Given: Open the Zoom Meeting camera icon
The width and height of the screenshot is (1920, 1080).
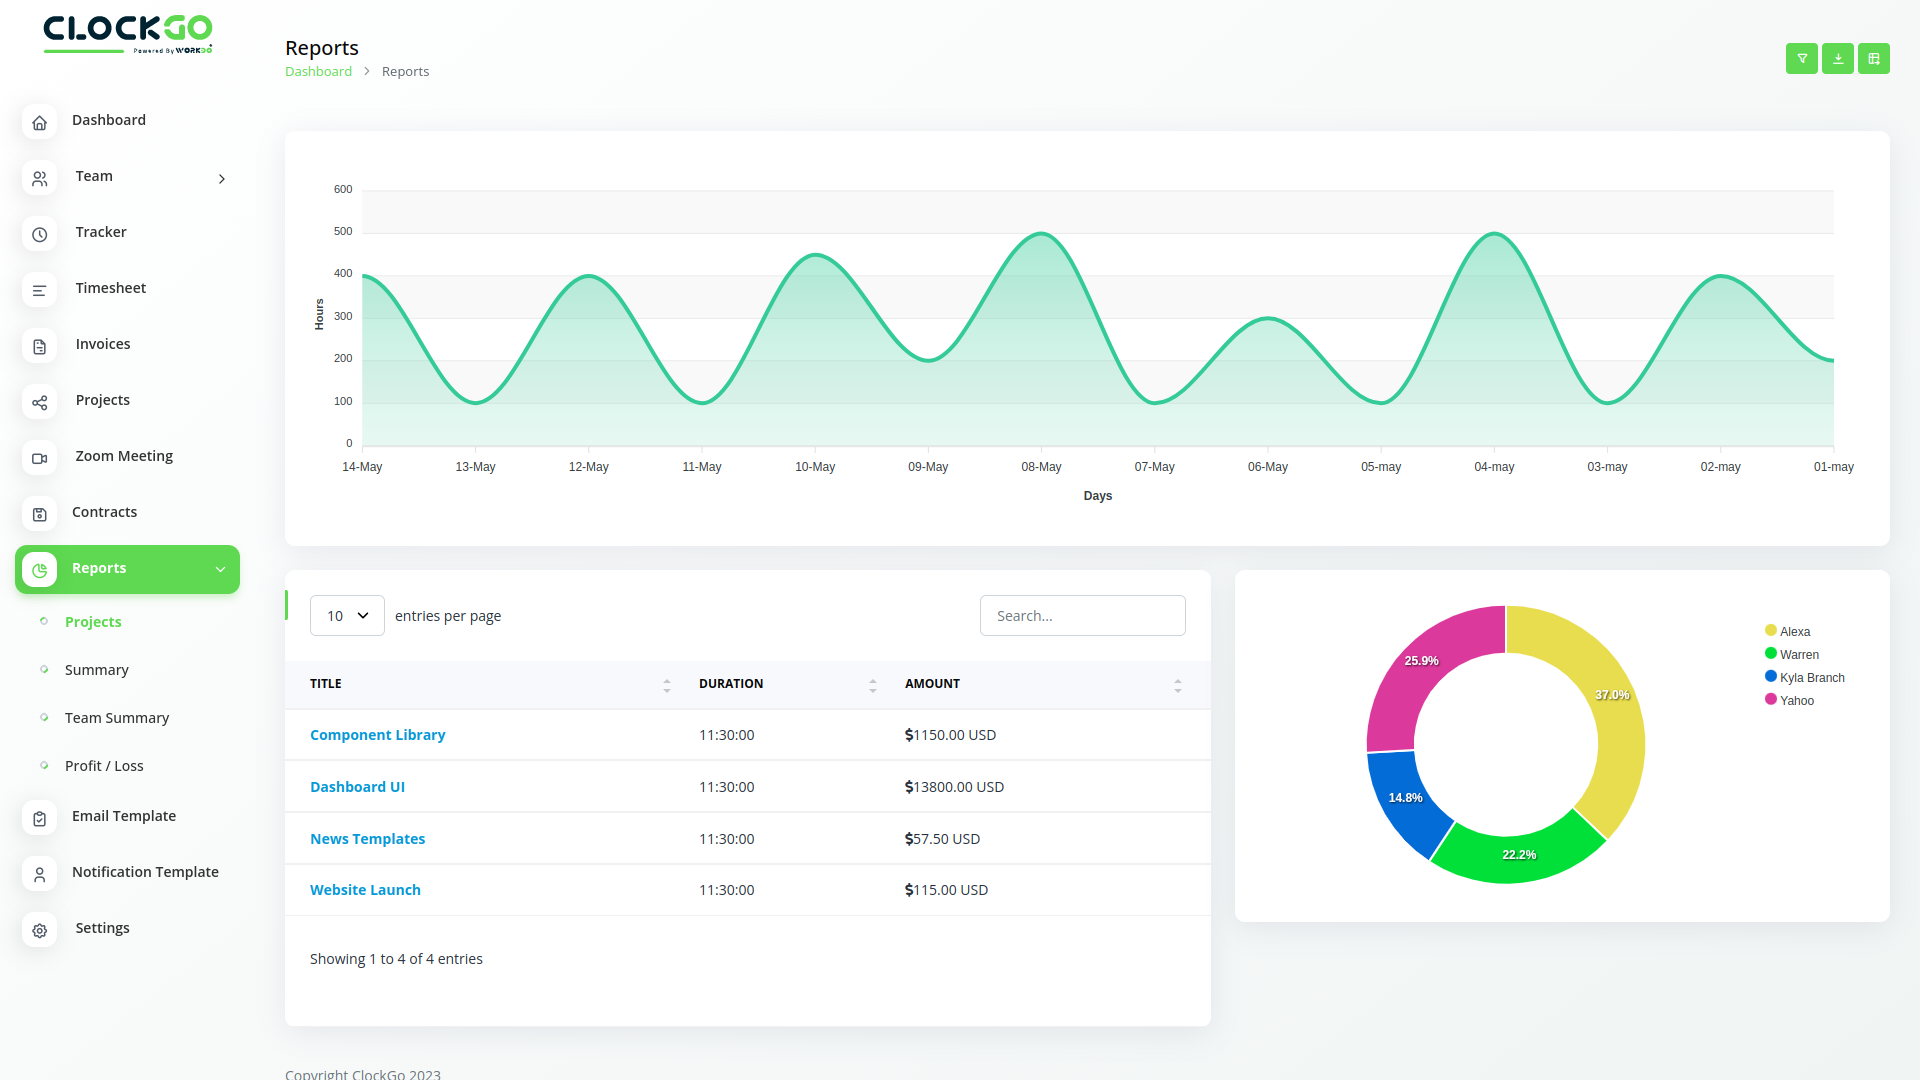Looking at the screenshot, I should [x=40, y=458].
